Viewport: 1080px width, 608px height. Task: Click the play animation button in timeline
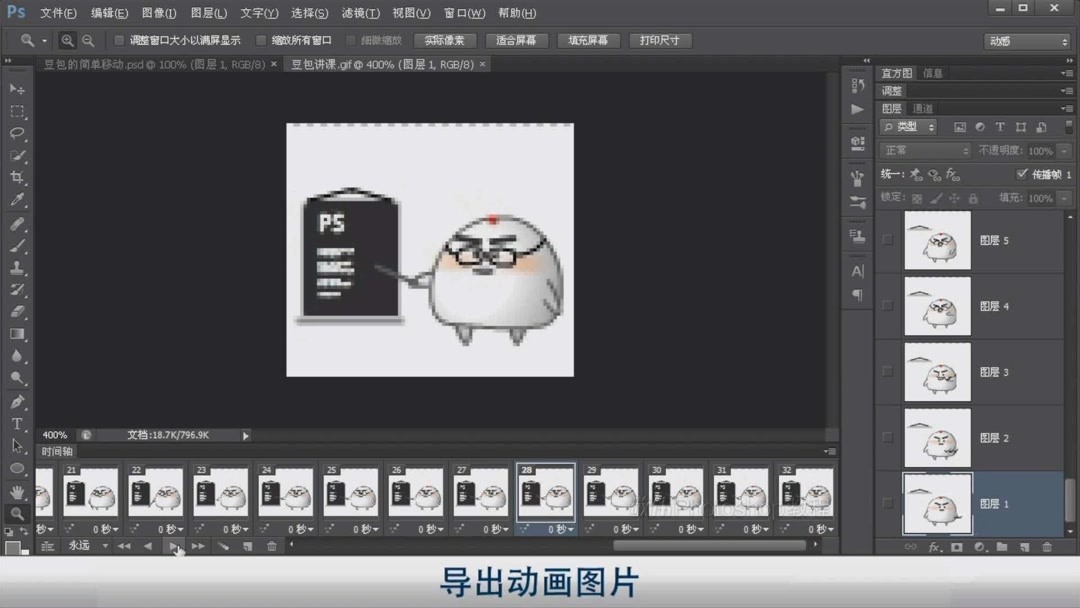click(x=174, y=544)
